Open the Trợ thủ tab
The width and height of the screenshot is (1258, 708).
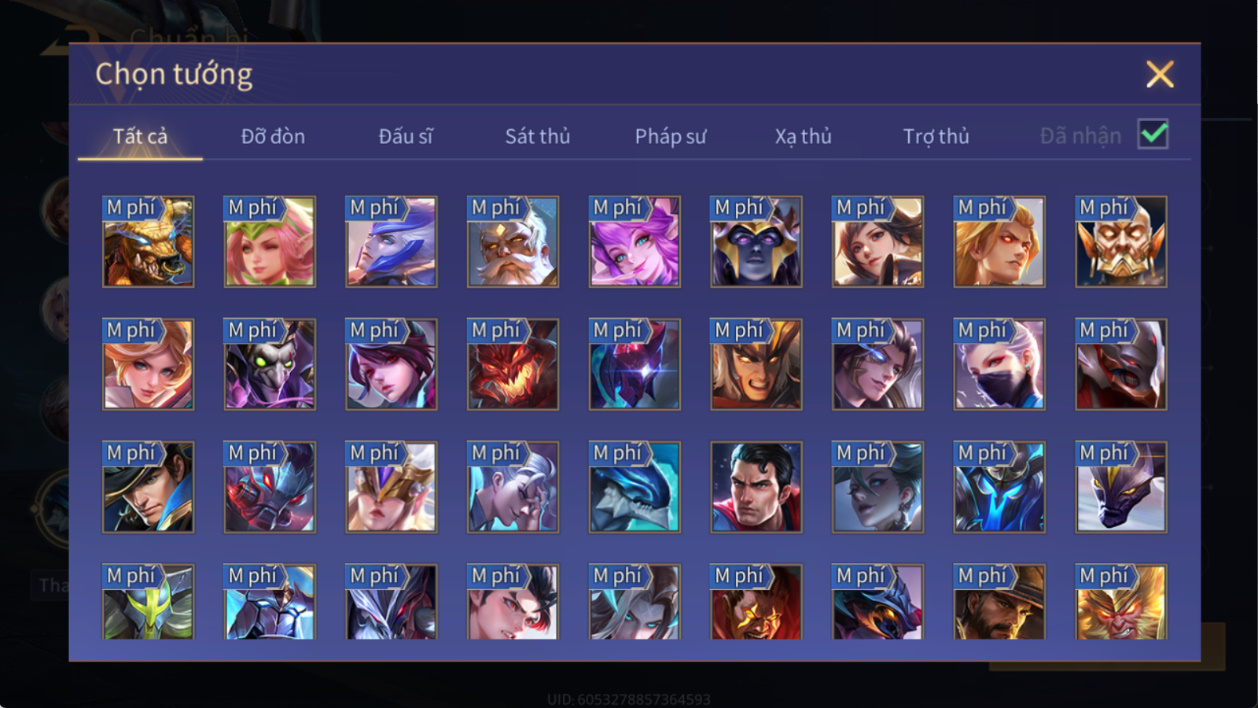(x=936, y=136)
